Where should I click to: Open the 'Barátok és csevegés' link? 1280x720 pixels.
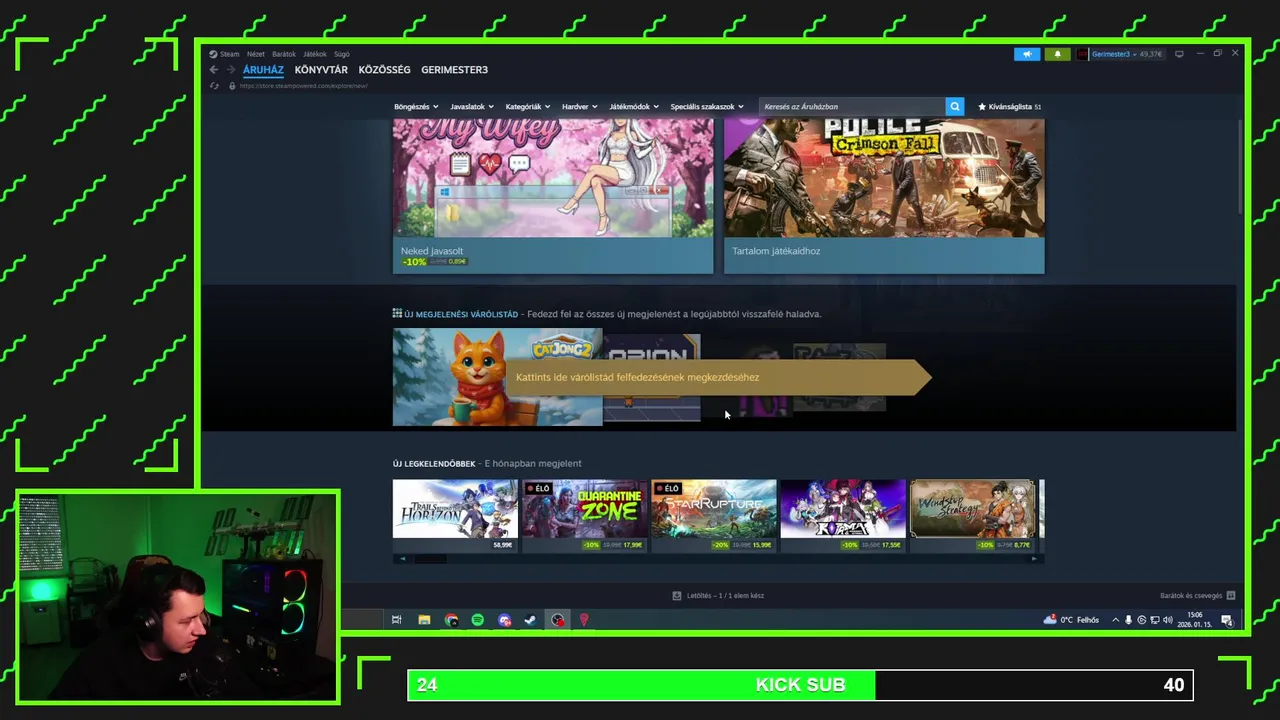pos(1191,595)
